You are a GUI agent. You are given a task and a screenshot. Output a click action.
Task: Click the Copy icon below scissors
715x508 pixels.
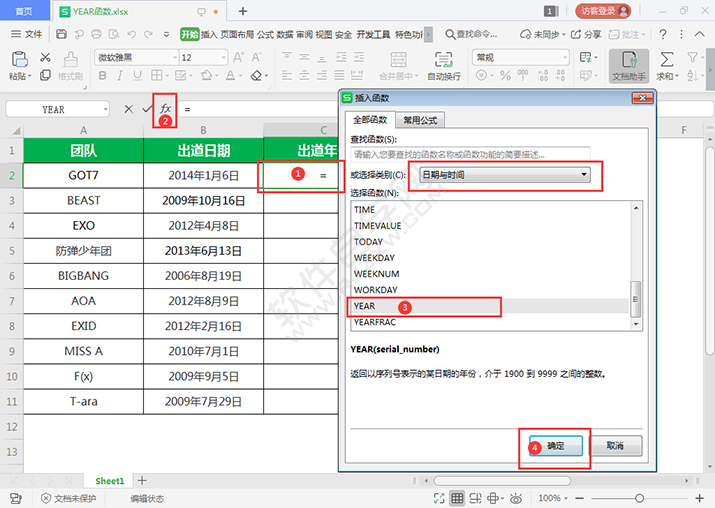click(45, 75)
